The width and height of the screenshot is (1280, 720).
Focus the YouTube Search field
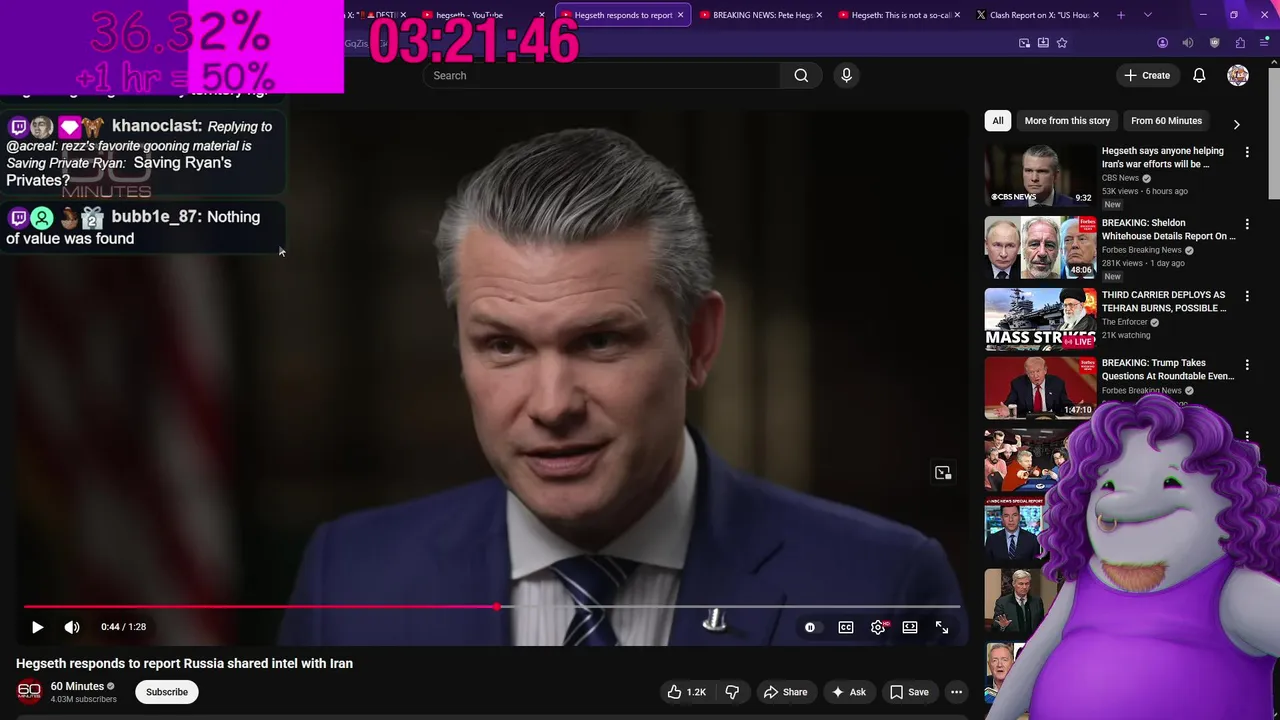(x=603, y=75)
